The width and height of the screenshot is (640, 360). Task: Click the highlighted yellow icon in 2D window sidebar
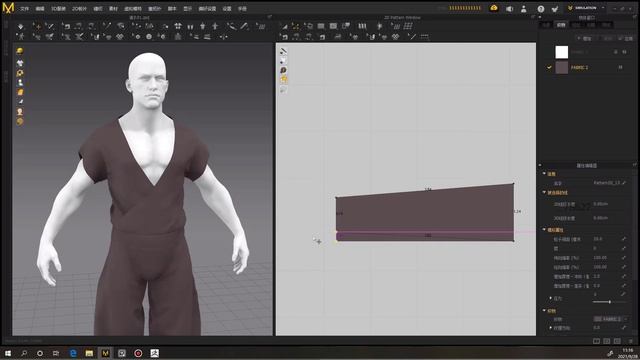point(283,80)
